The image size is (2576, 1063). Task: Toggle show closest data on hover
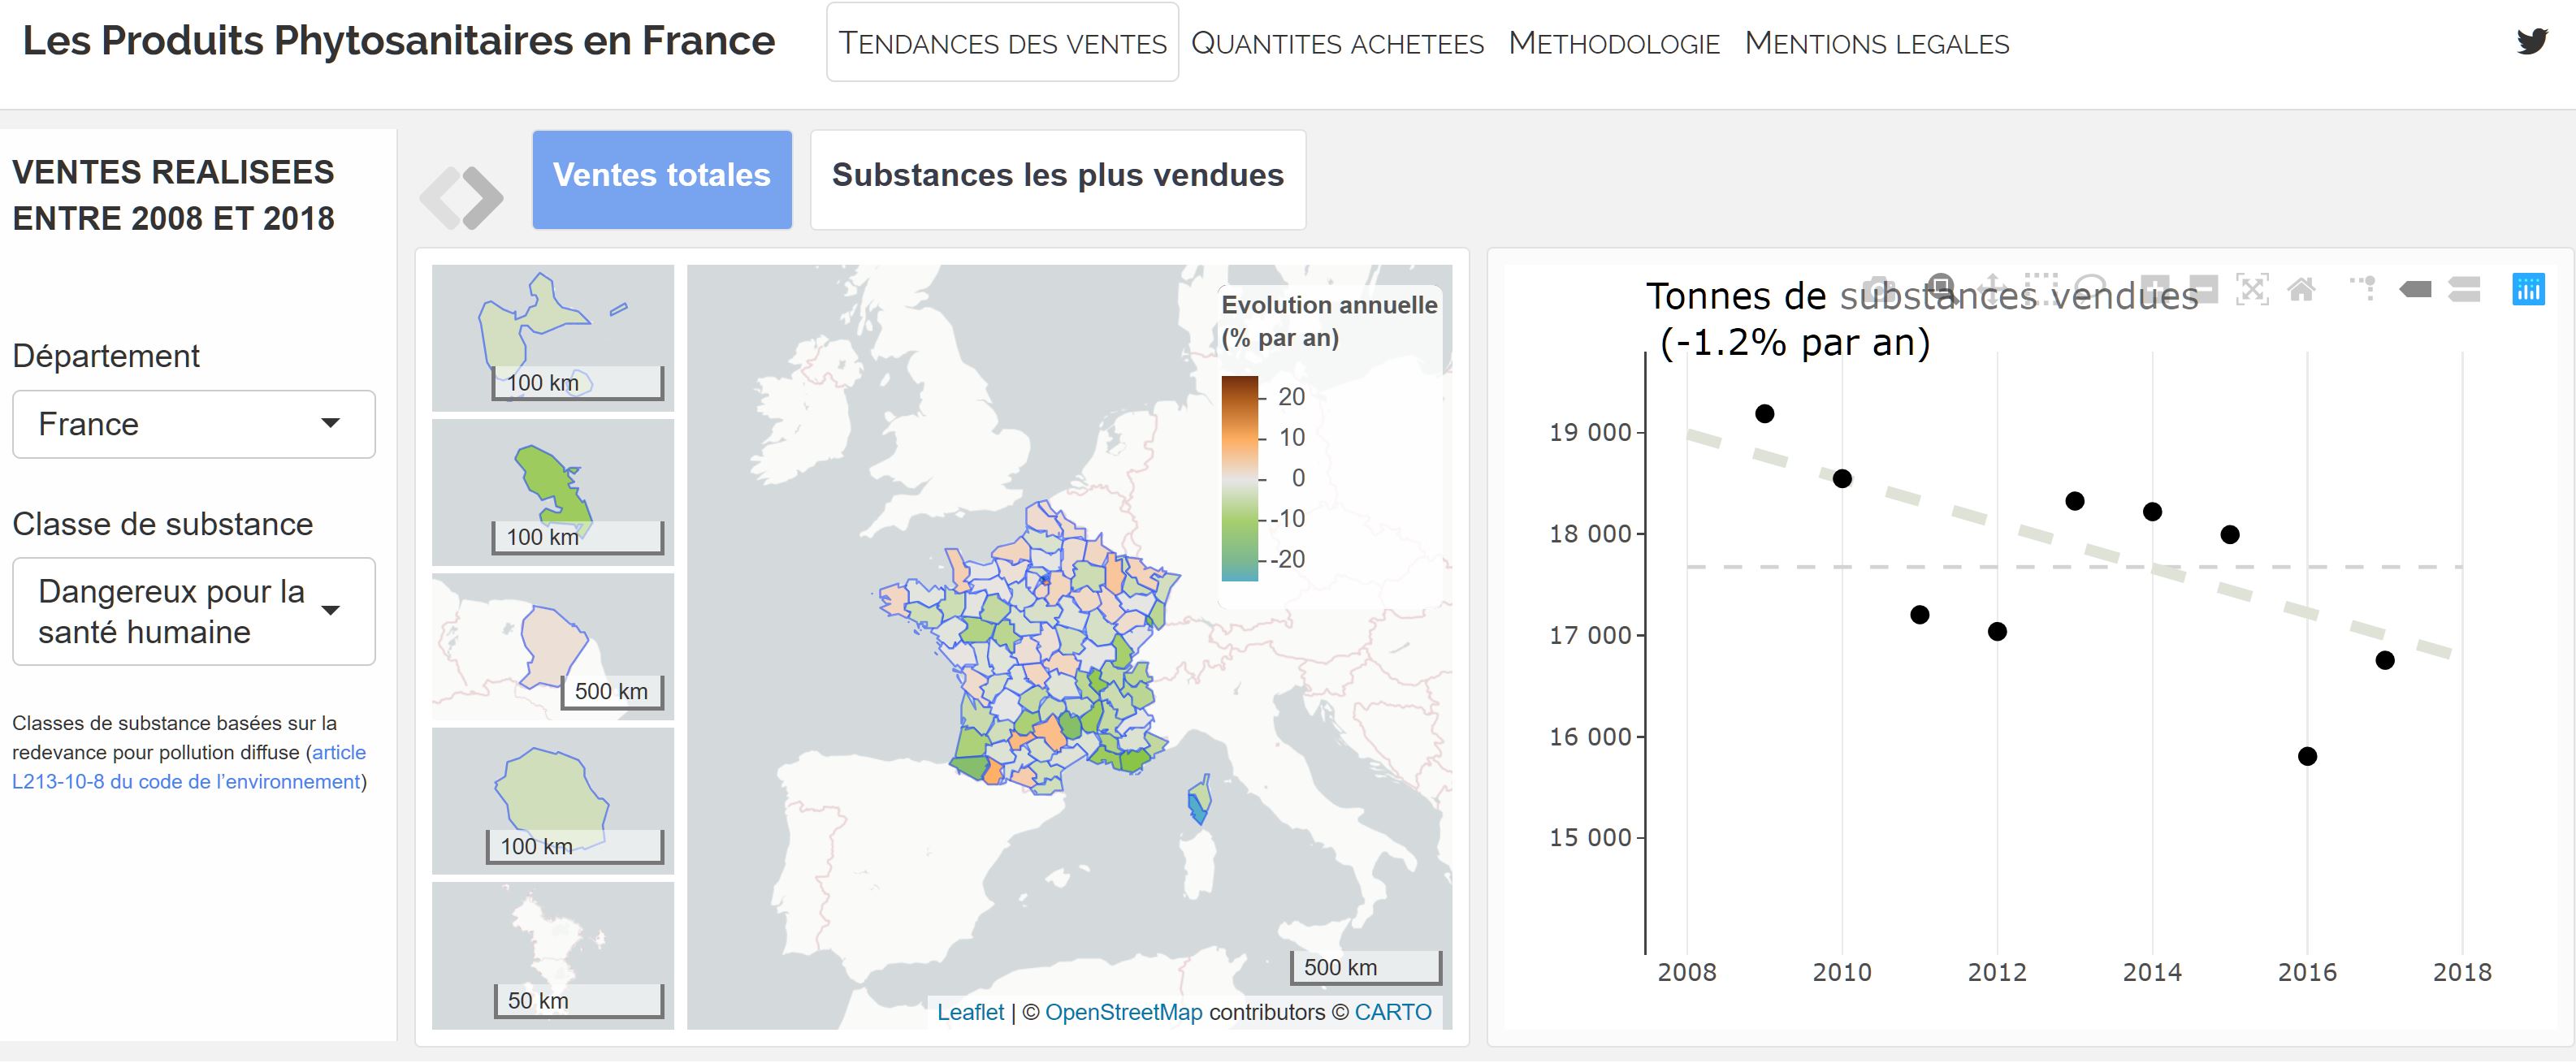[x=2415, y=290]
